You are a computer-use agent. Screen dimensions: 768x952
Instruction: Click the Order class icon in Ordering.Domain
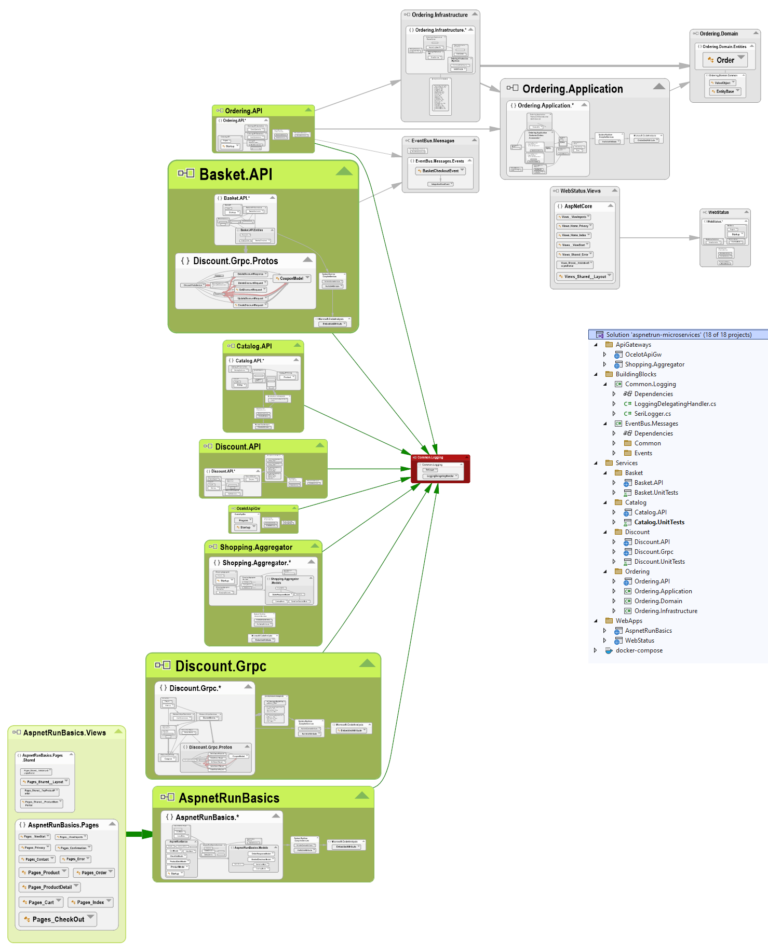pyautogui.click(x=713, y=59)
